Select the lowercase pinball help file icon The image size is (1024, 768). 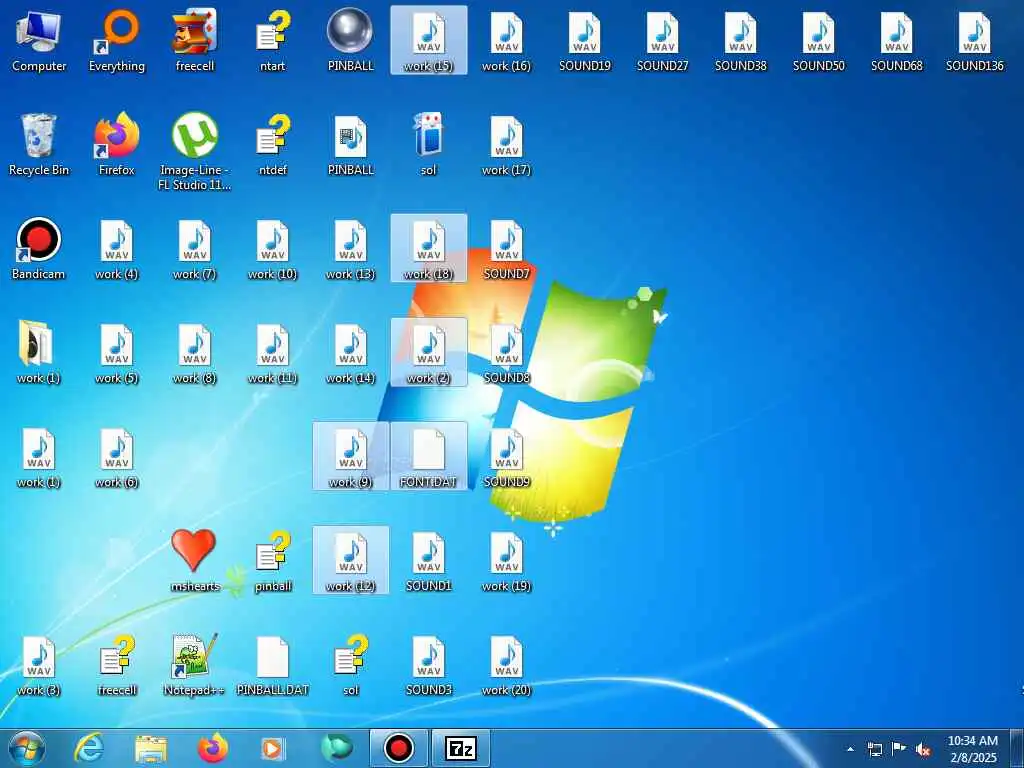(273, 560)
